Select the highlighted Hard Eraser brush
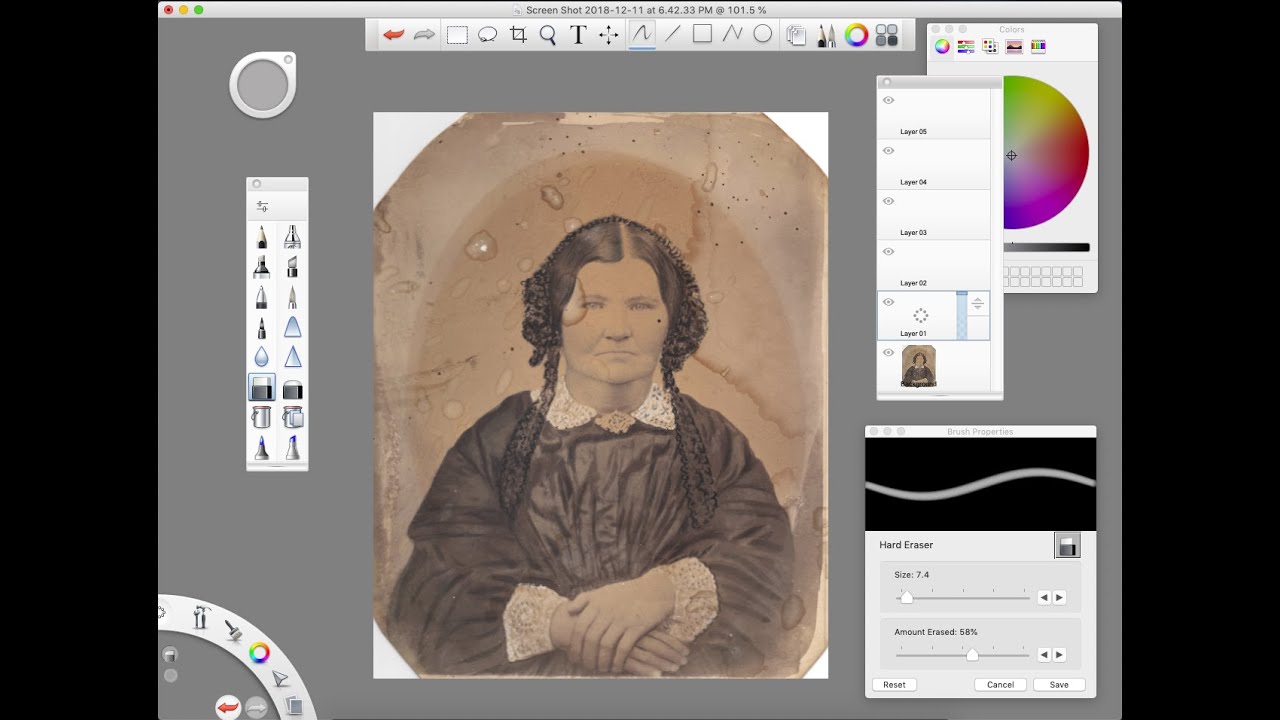Image resolution: width=1280 pixels, height=720 pixels. point(262,388)
